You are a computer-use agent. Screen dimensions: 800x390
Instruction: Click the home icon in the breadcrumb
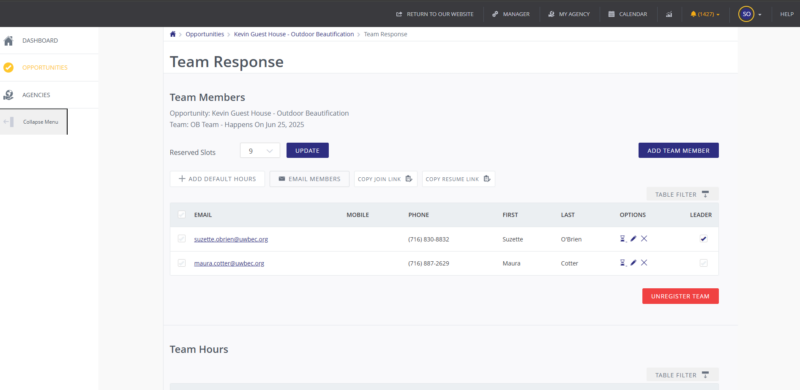click(172, 34)
